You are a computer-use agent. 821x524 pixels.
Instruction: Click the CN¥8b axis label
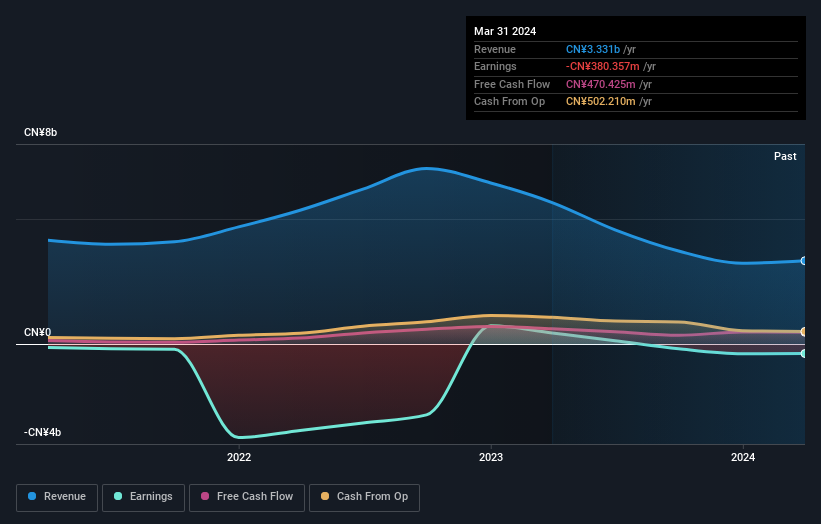click(40, 132)
